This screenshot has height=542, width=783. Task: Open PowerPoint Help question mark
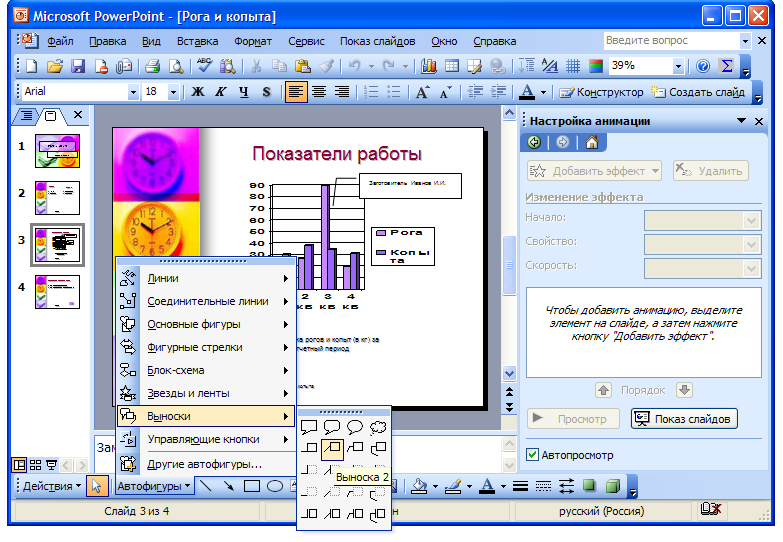pyautogui.click(x=703, y=66)
